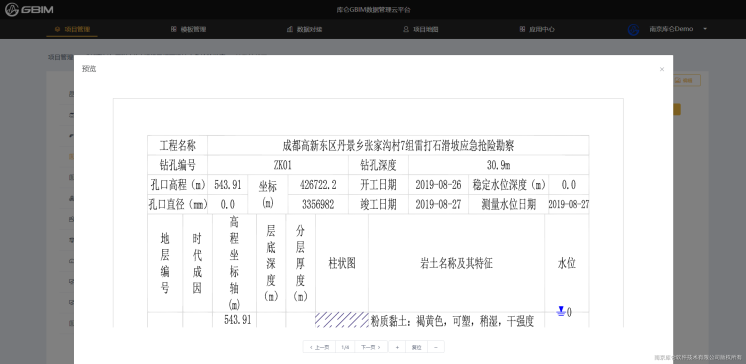Click the blue water level marker icon
This screenshot has height=364, width=746.
click(561, 312)
